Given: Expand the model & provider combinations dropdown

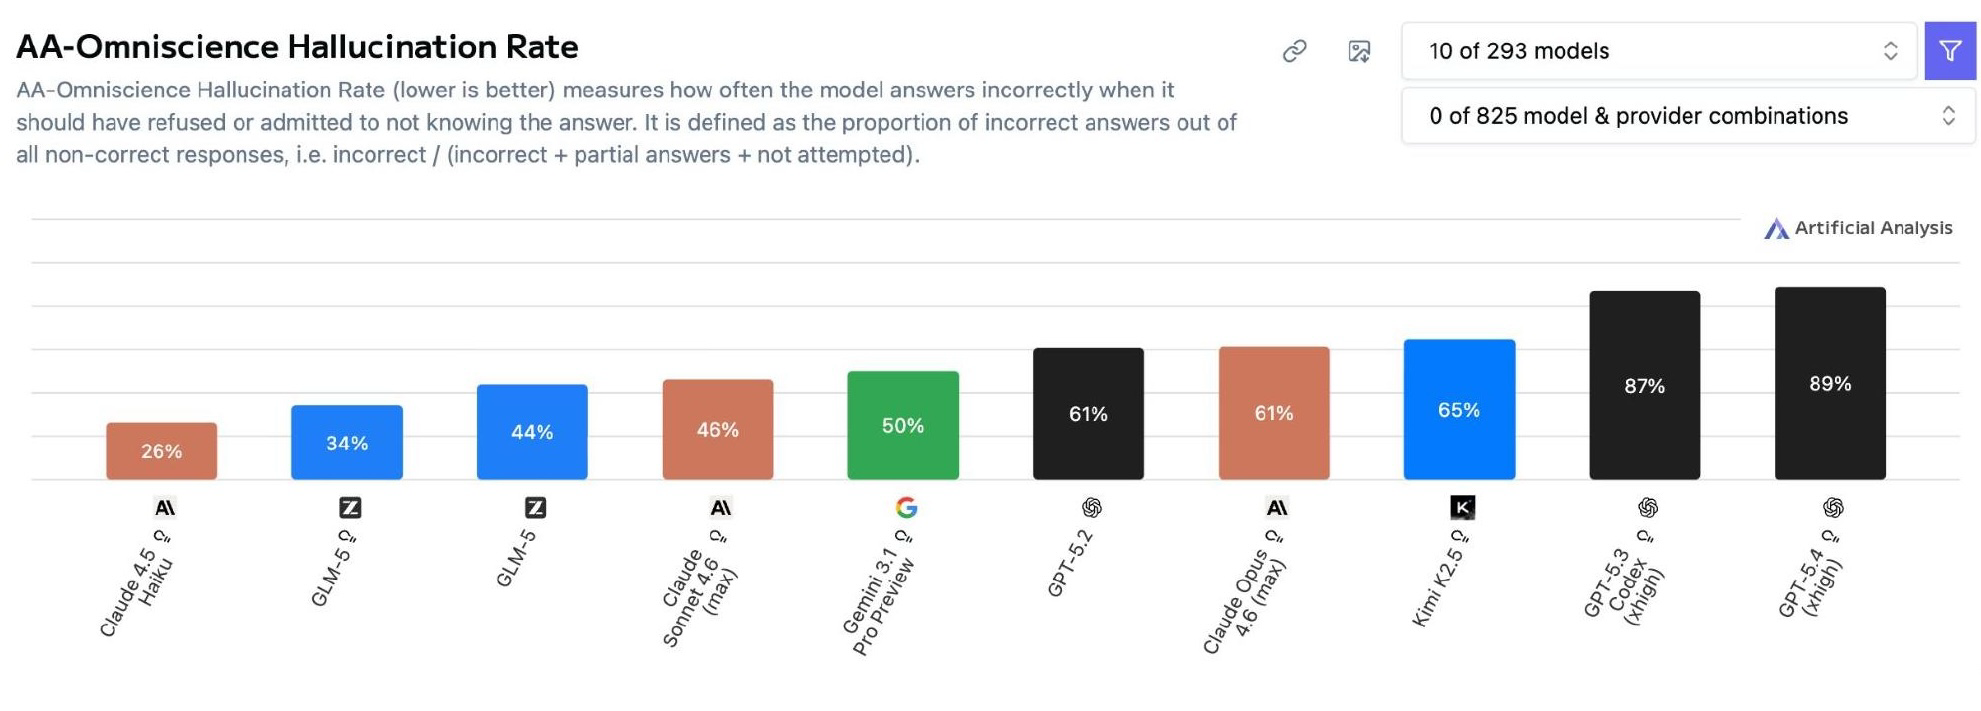Looking at the screenshot, I should 1688,116.
